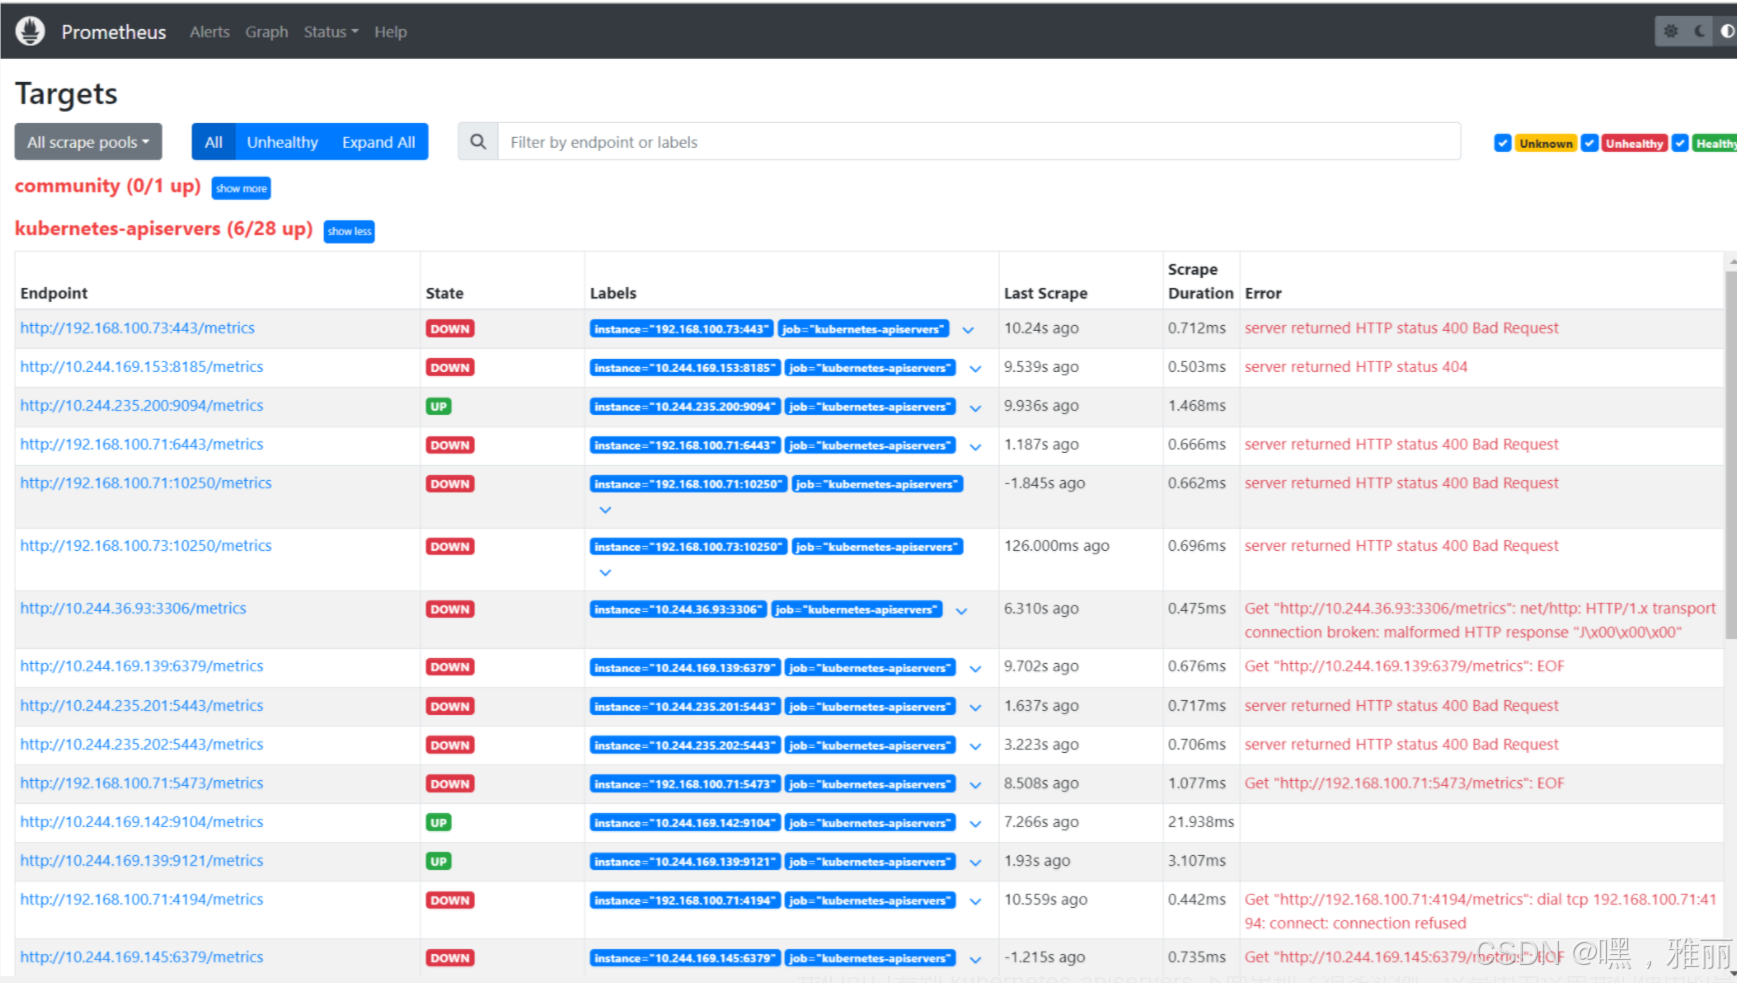The height and width of the screenshot is (983, 1737).
Task: Open the Help nav item
Action: tap(390, 32)
